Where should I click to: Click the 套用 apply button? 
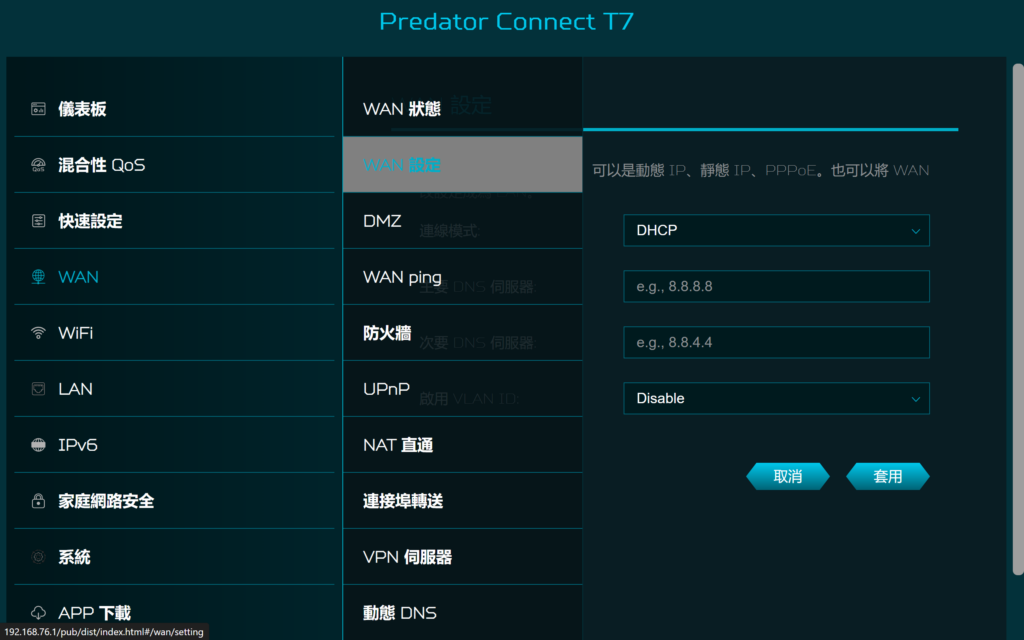(888, 476)
